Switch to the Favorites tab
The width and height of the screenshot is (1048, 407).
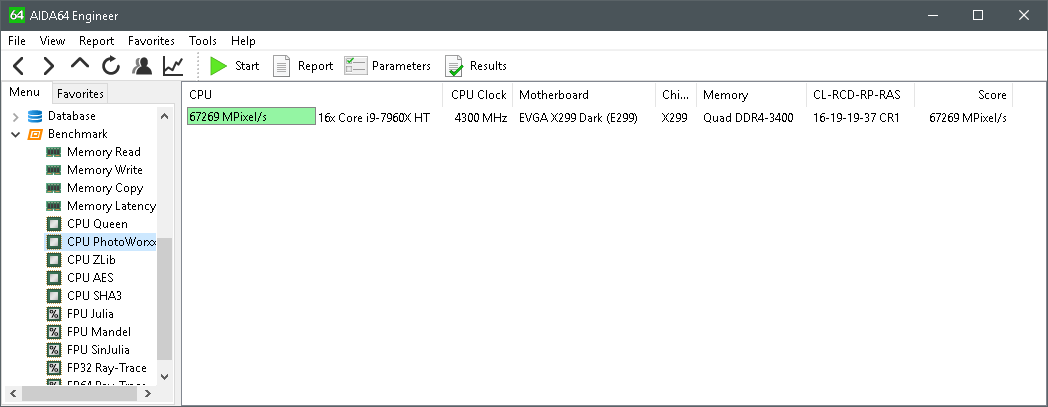pos(80,94)
